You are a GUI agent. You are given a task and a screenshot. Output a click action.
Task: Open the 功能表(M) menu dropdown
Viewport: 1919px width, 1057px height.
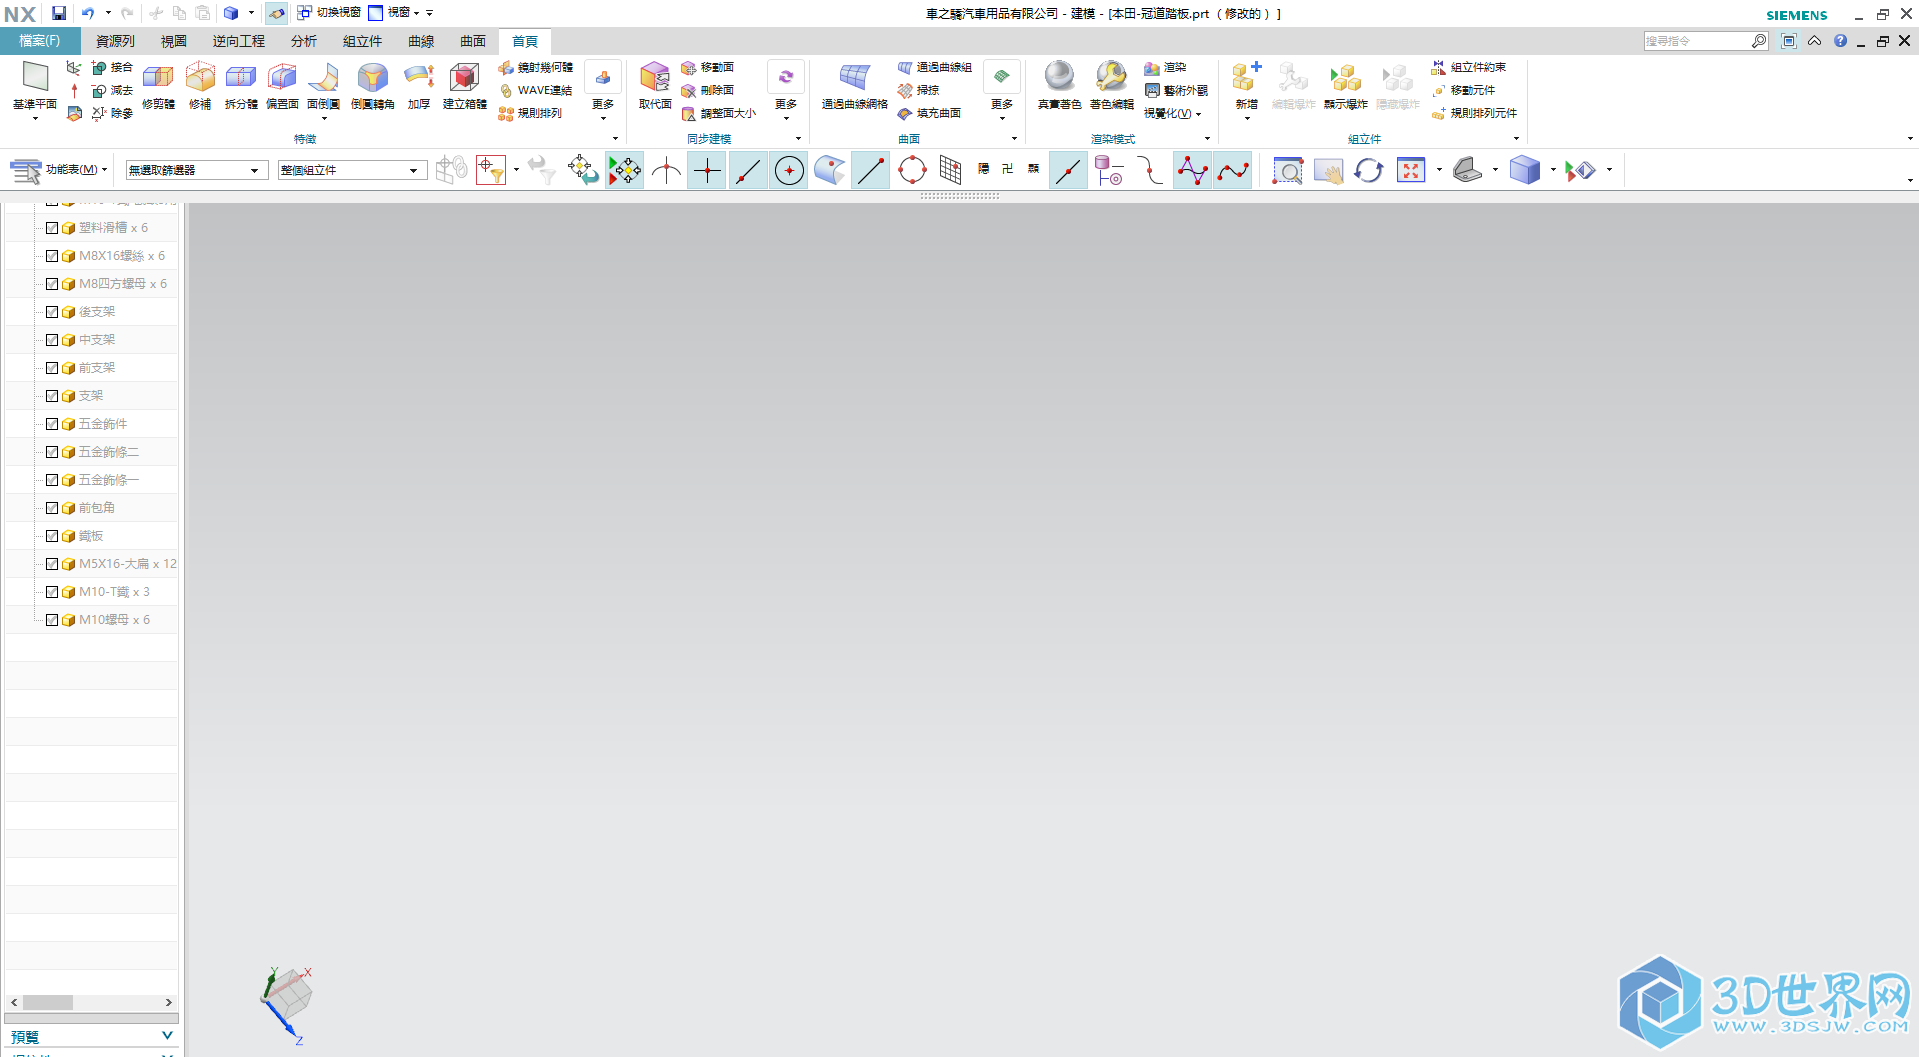58,170
